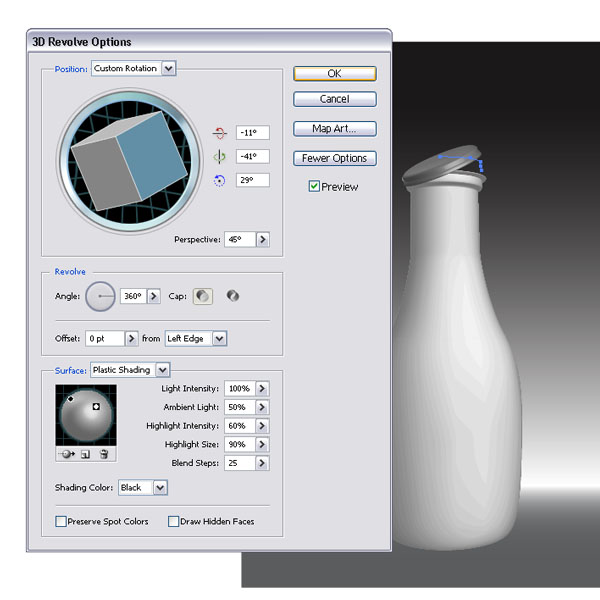Click the OK button

(x=335, y=73)
